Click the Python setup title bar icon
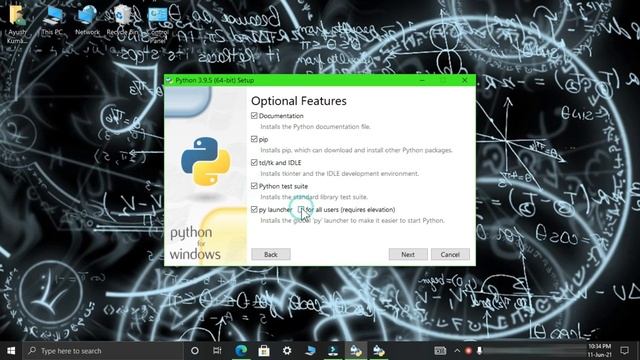 pos(169,80)
